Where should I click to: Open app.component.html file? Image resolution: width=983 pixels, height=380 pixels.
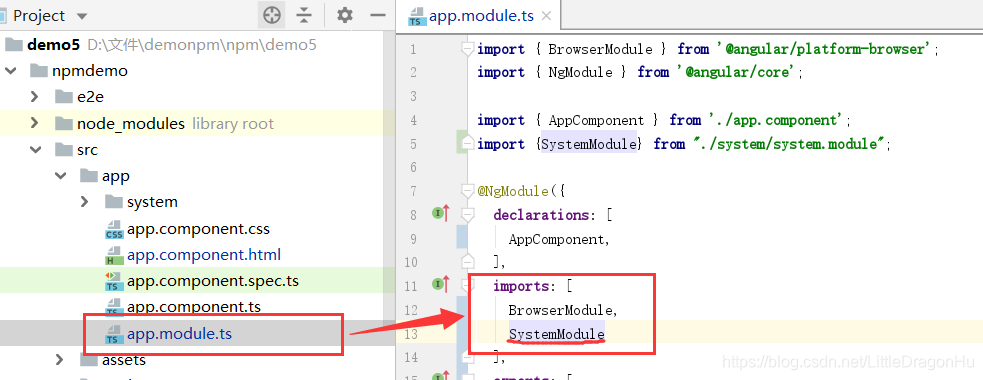(204, 255)
